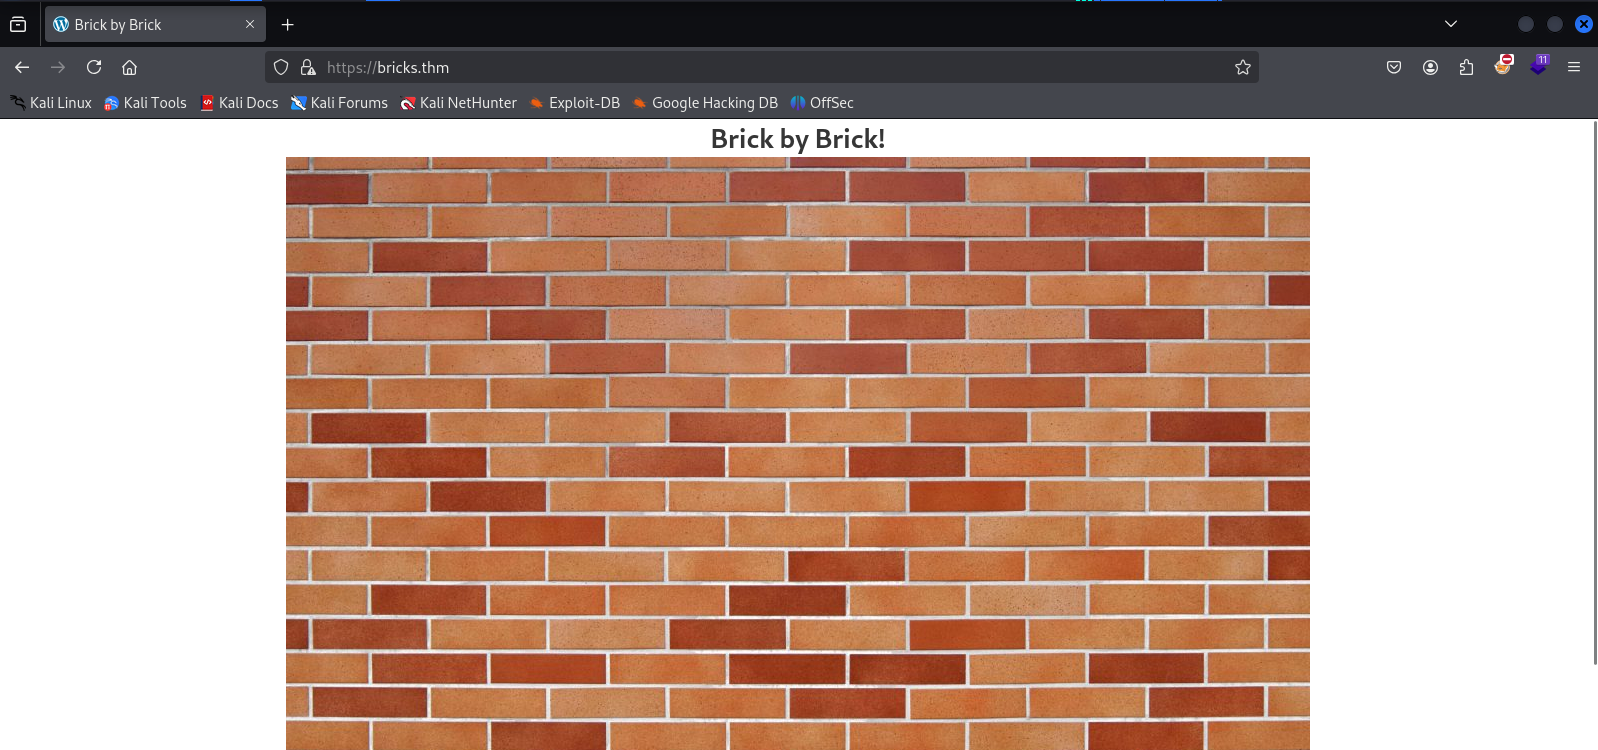Open the purple extension with 11 badge
The width and height of the screenshot is (1598, 750).
[x=1539, y=66]
